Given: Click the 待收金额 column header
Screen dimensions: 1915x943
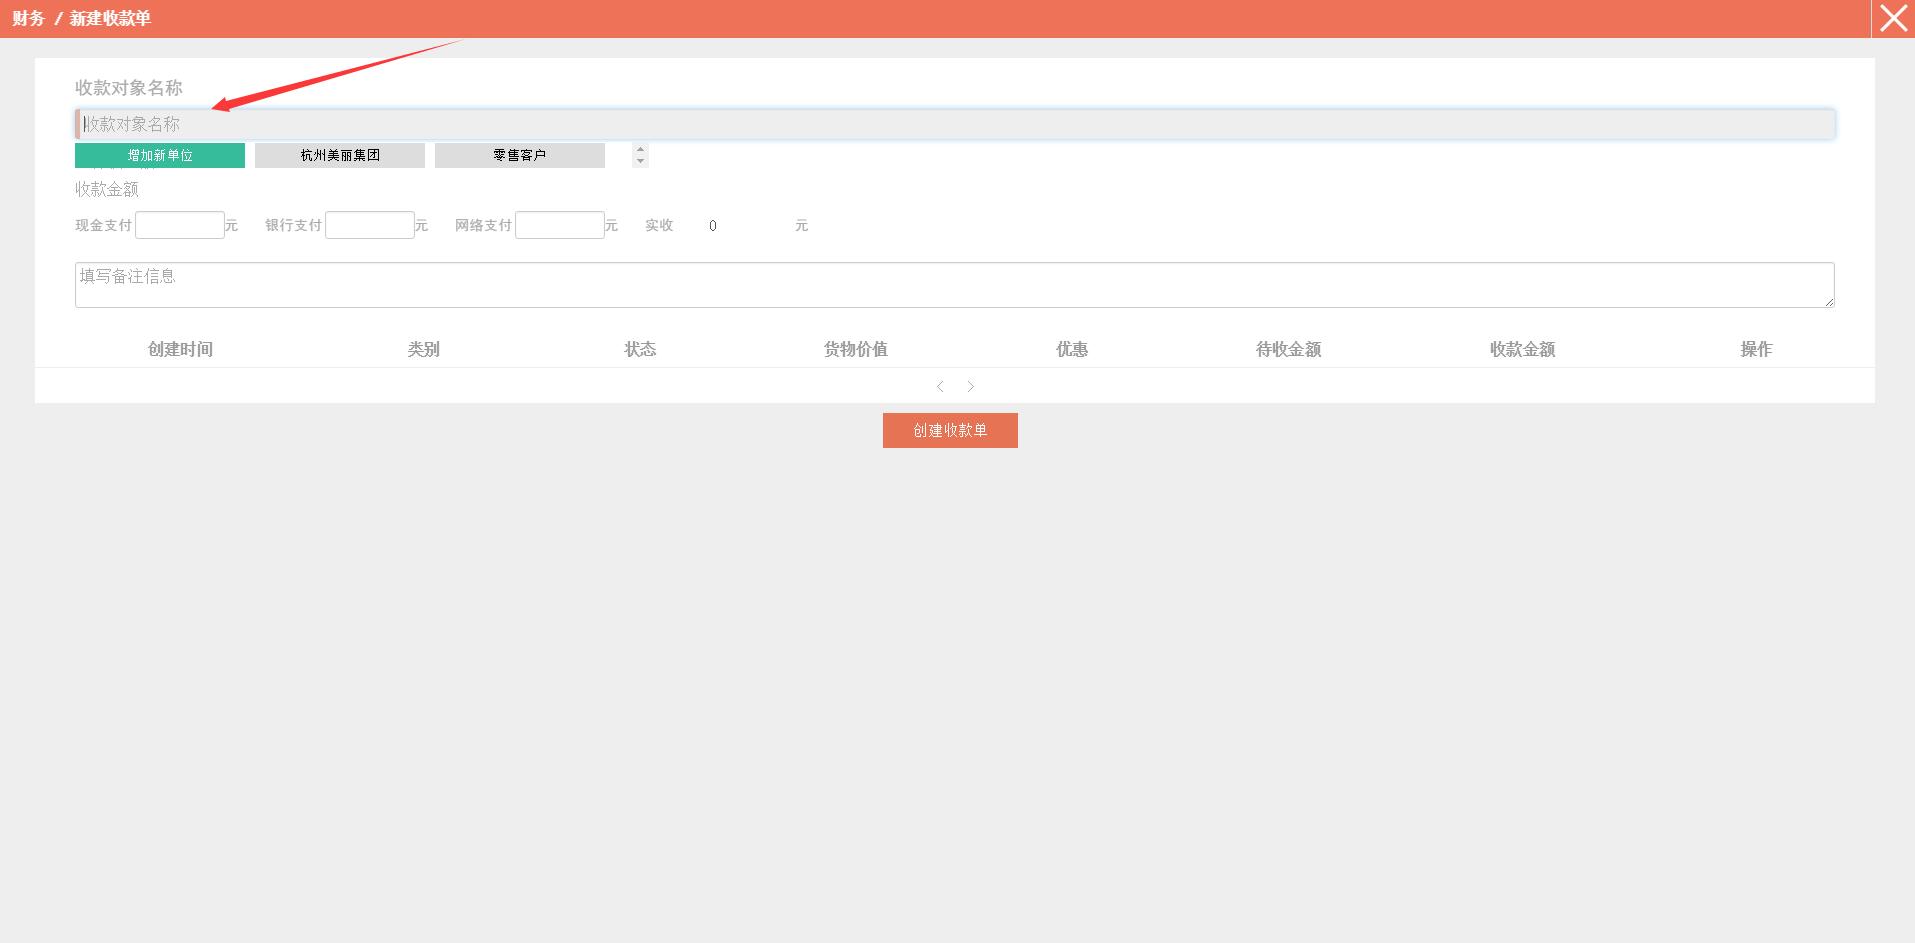Looking at the screenshot, I should click(1288, 349).
